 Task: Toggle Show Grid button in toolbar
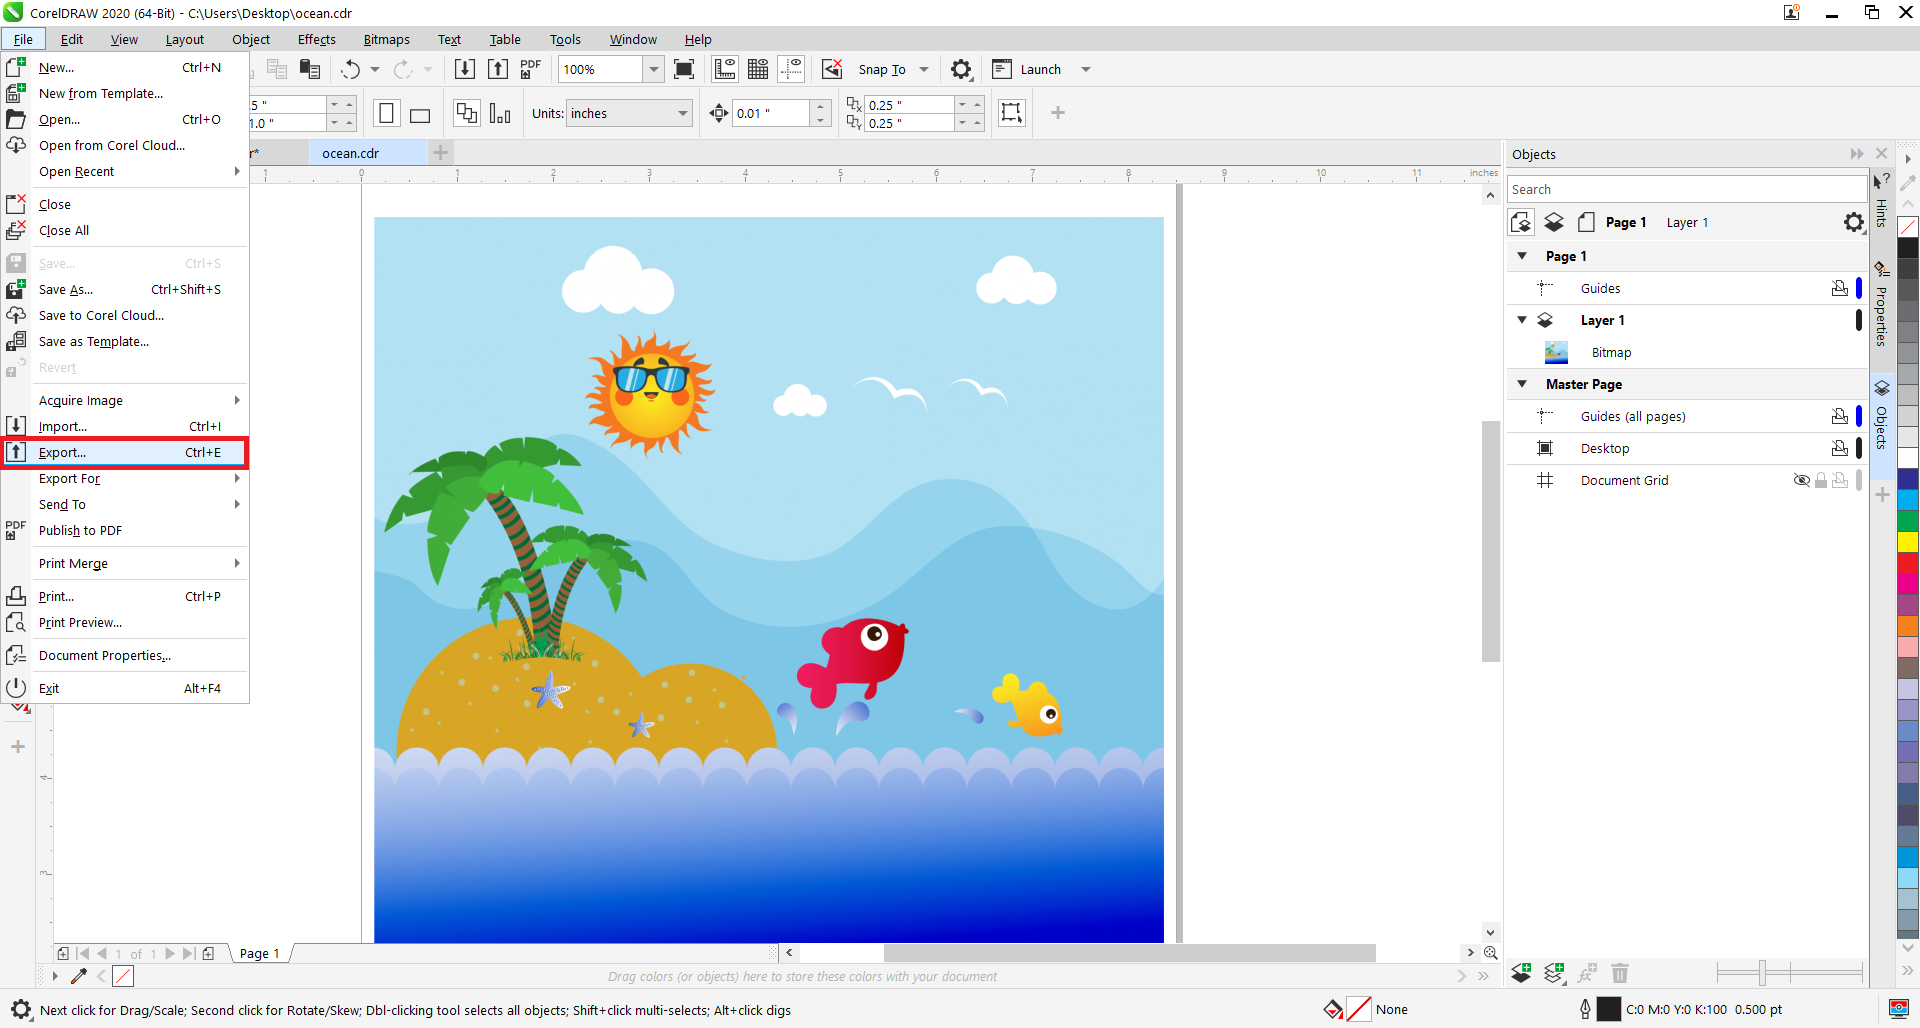(758, 69)
